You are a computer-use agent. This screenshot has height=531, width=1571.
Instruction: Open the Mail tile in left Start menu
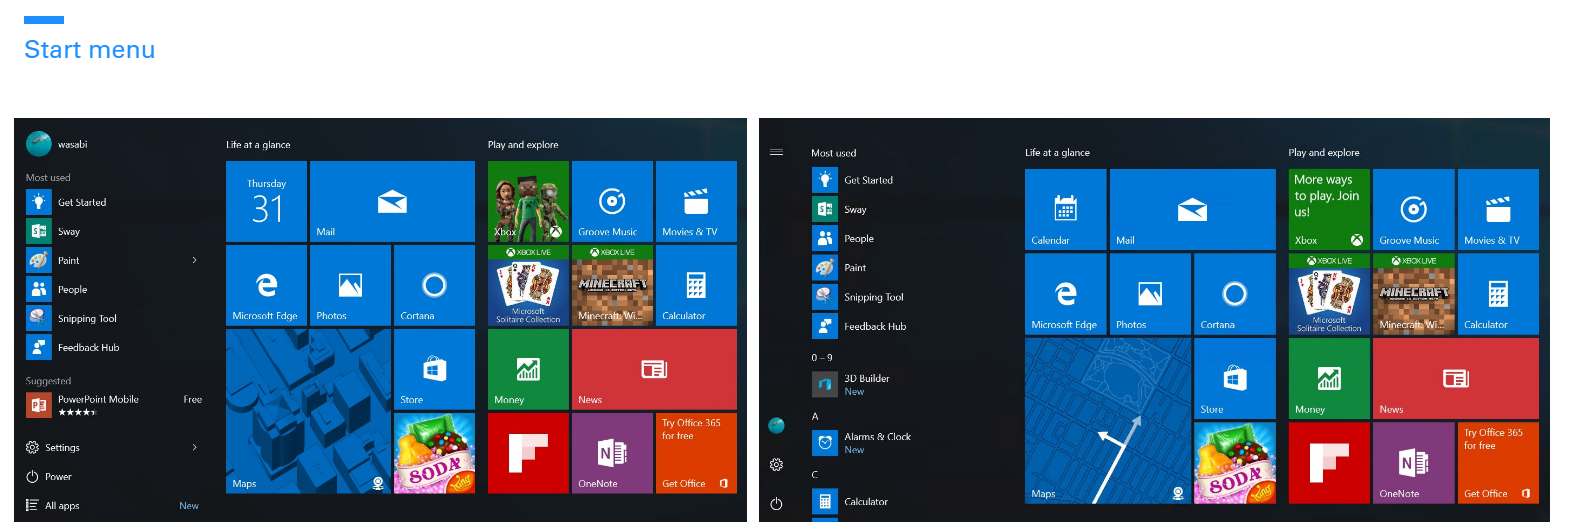[392, 201]
